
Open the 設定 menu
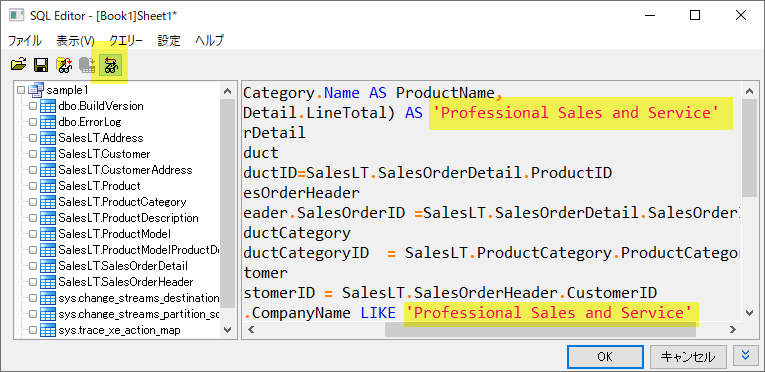coord(169,41)
